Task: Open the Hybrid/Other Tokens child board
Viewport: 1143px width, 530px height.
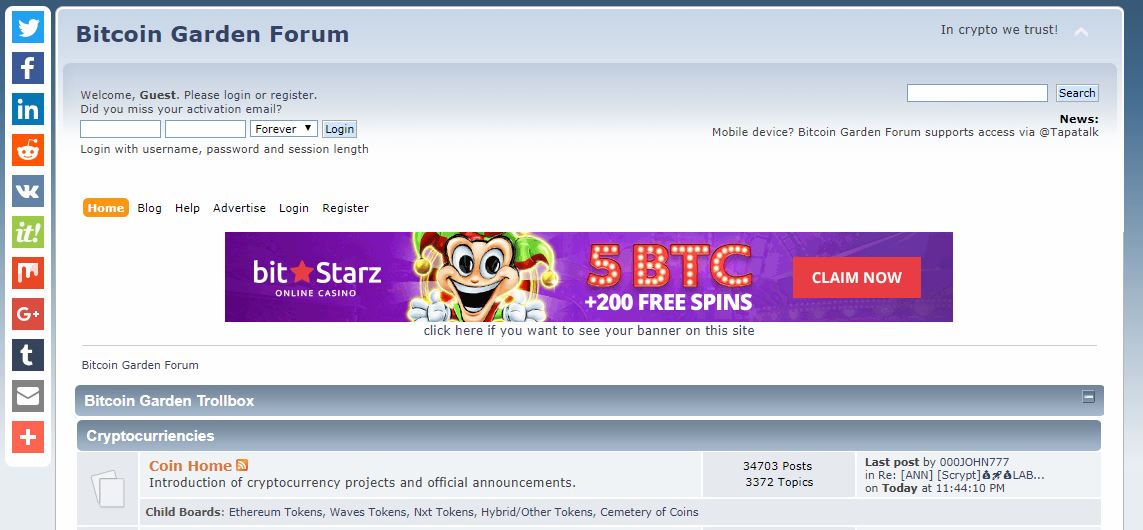Action: (537, 512)
